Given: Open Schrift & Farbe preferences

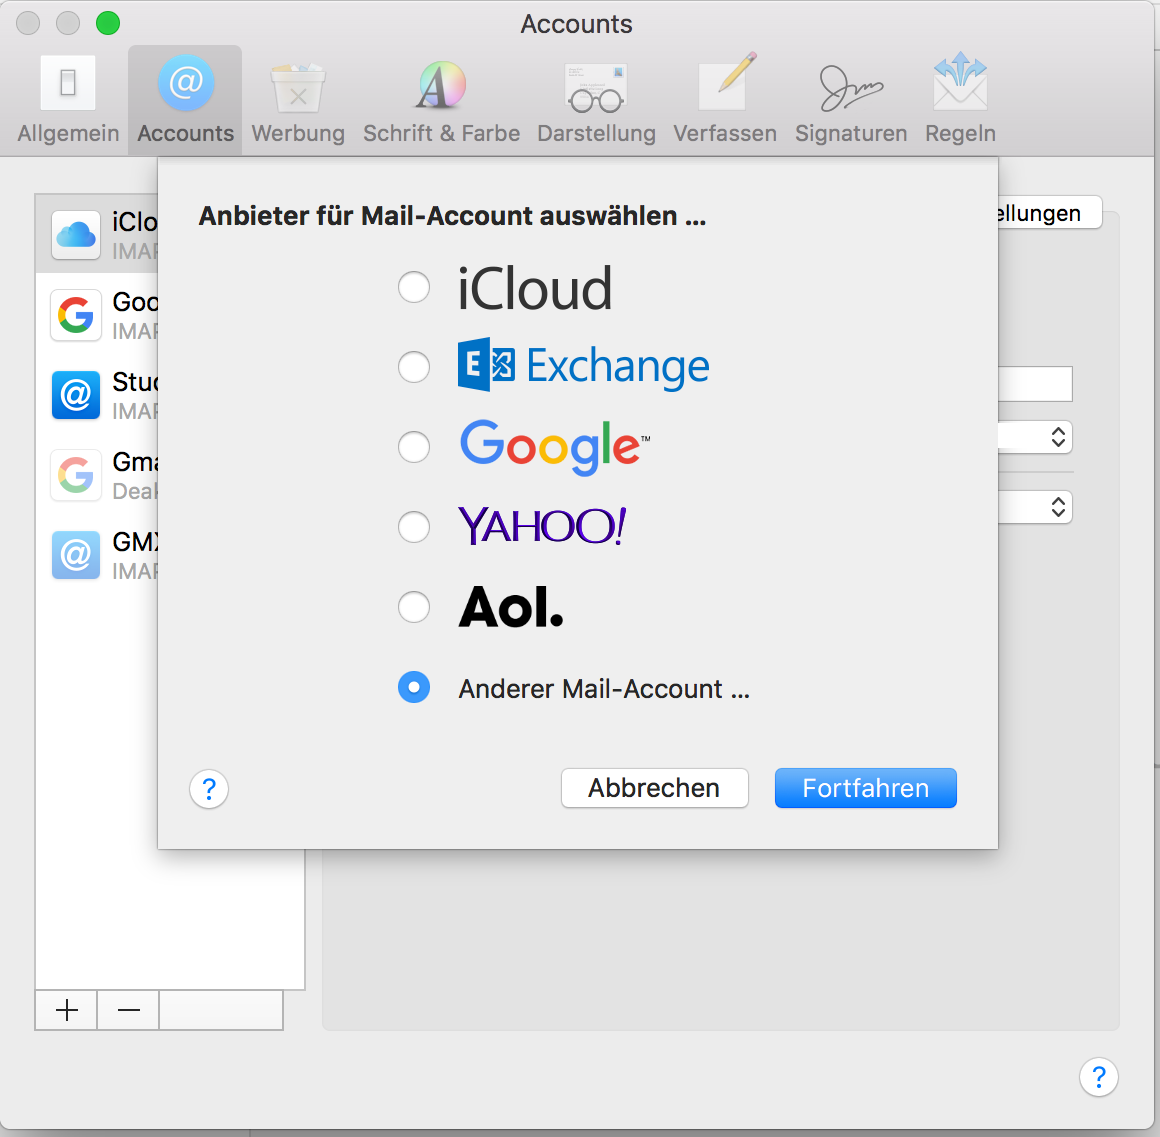Looking at the screenshot, I should point(441,100).
